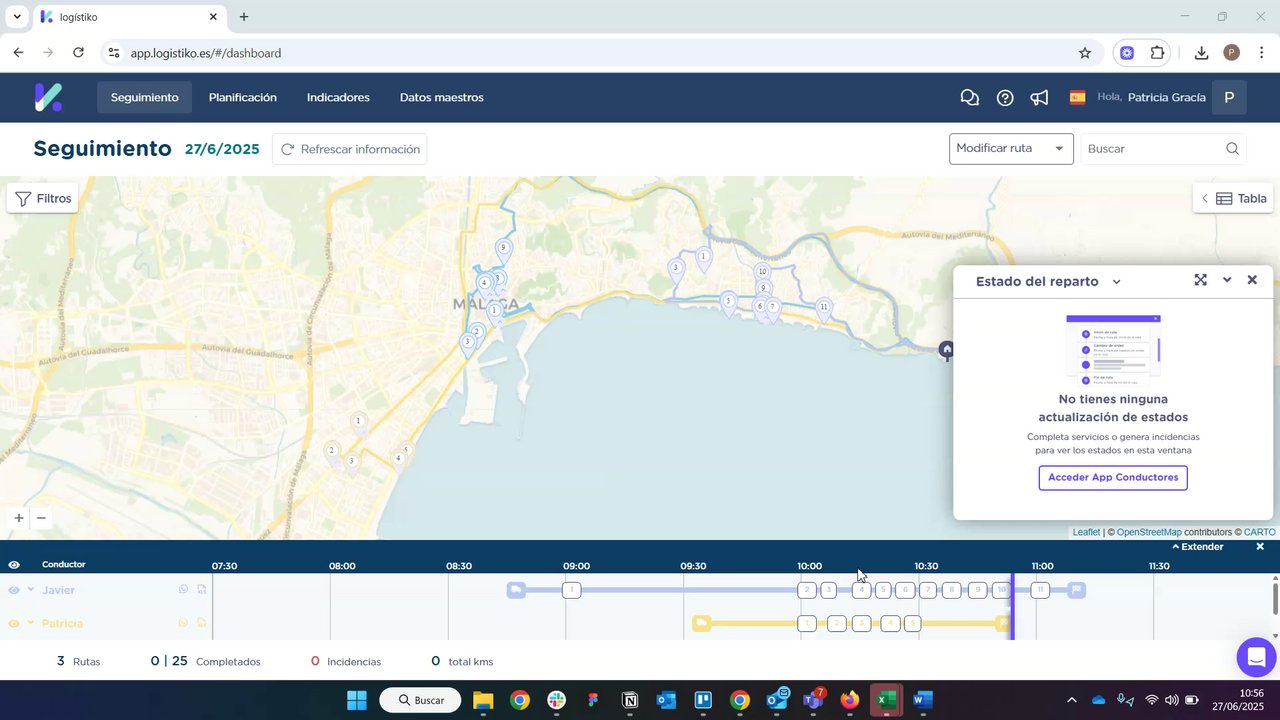This screenshot has height=720, width=1280.
Task: Open WhatsApp contact icon for Patricia
Action: click(x=183, y=623)
